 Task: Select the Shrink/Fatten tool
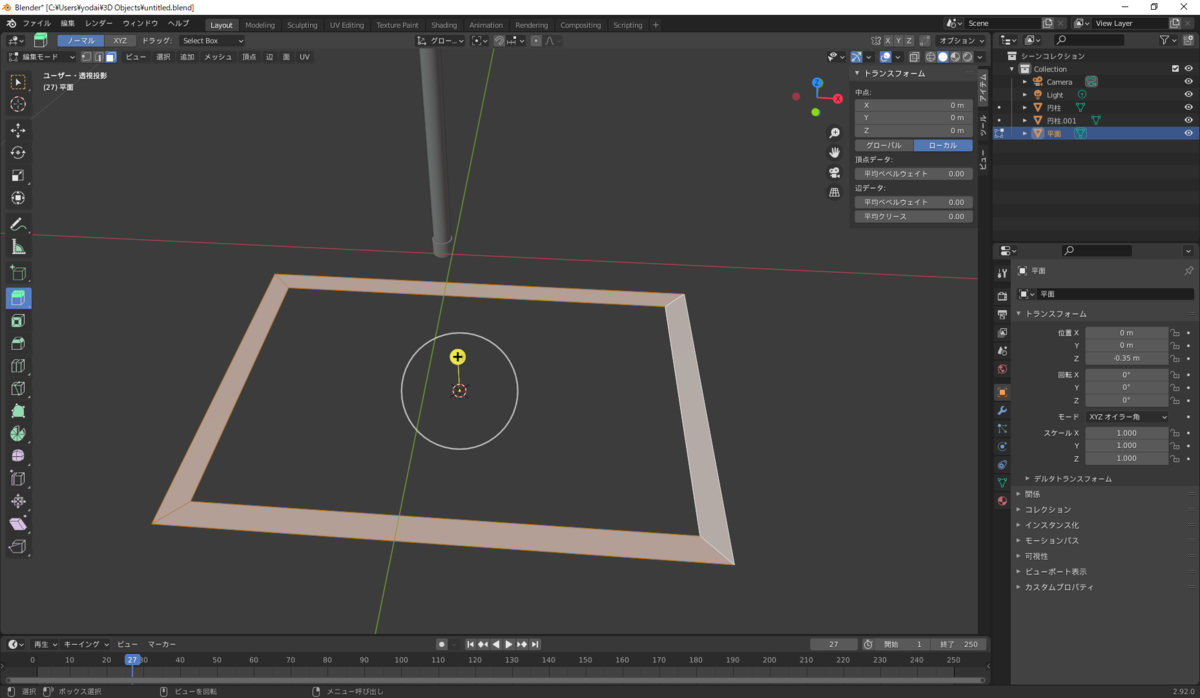(18, 501)
